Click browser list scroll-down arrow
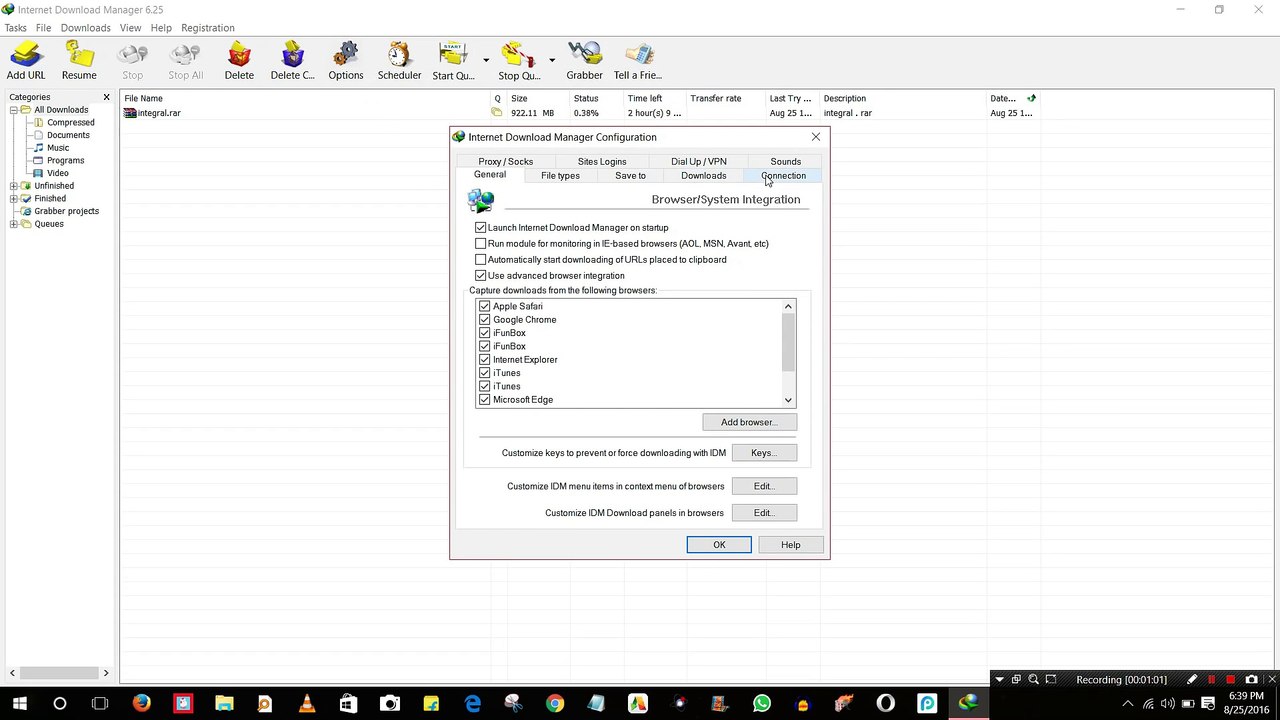This screenshot has width=1280, height=720. pos(788,400)
